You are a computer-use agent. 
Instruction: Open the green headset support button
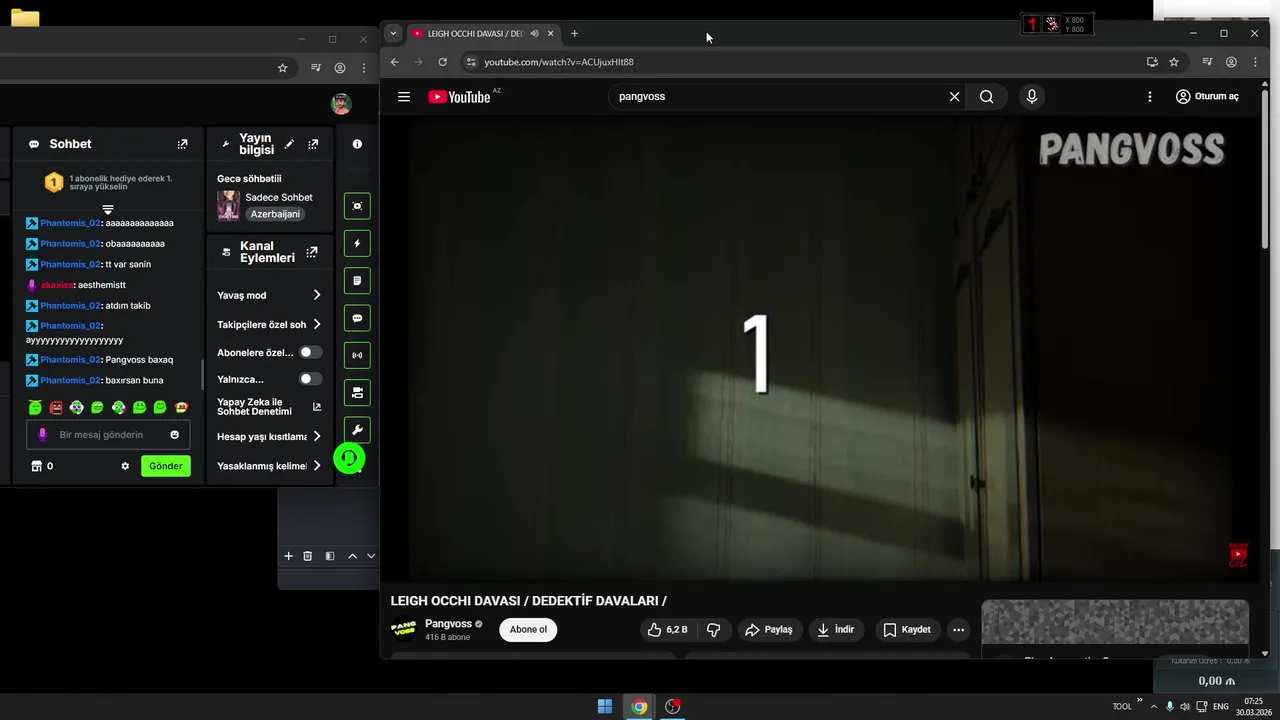(x=349, y=459)
